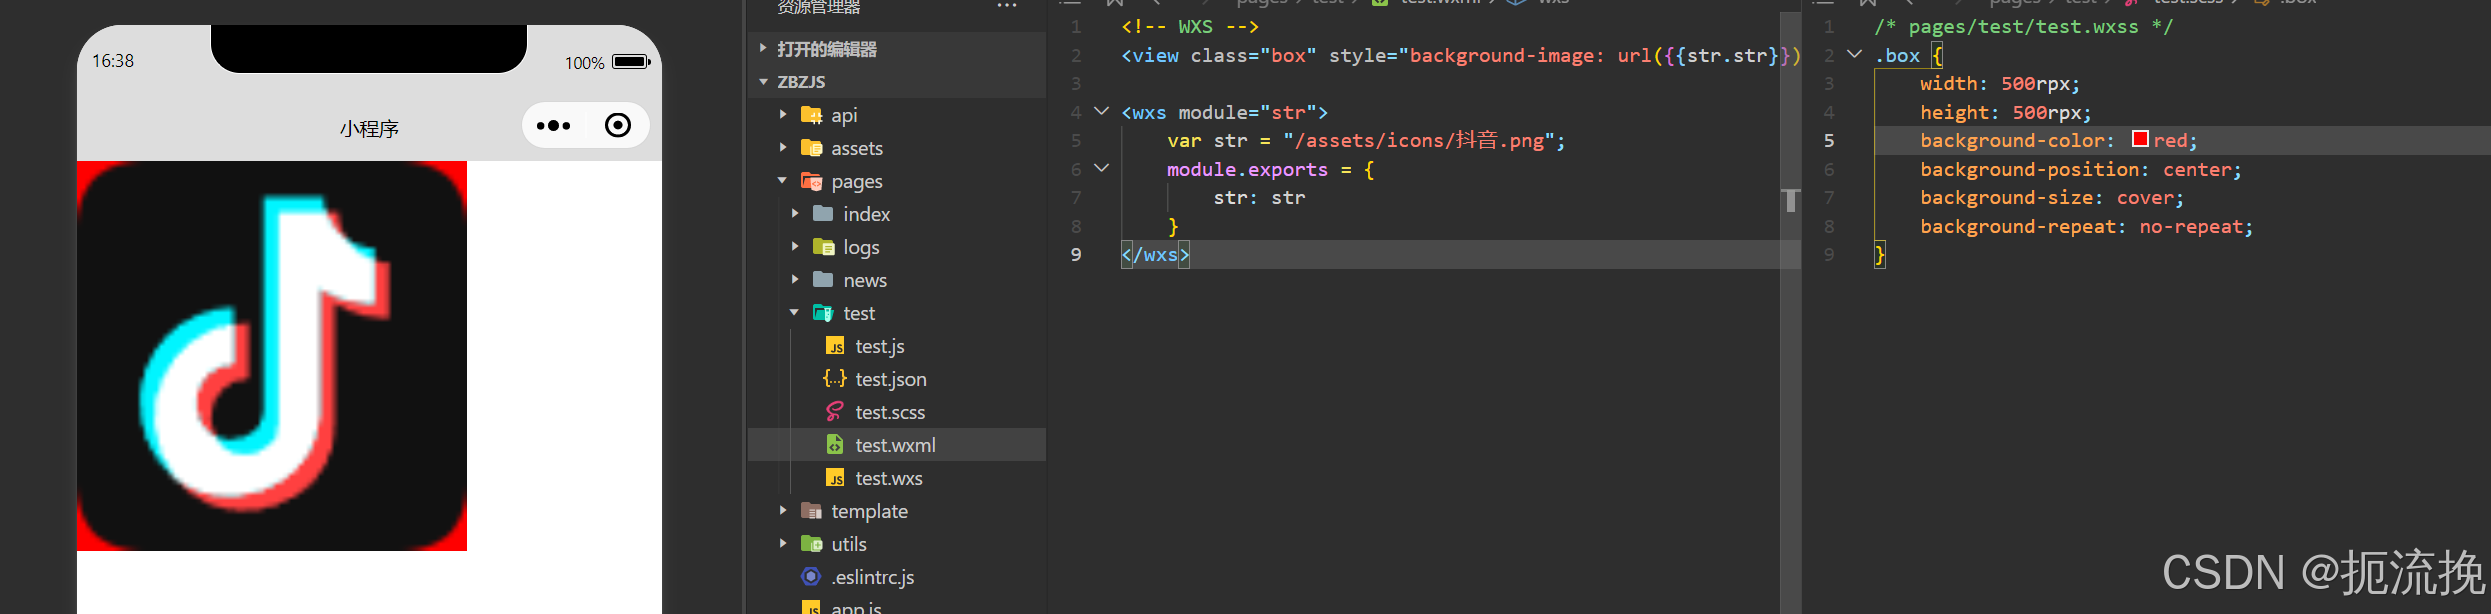Open the red color swatch picker
This screenshot has width=2491, height=614.
2140,139
